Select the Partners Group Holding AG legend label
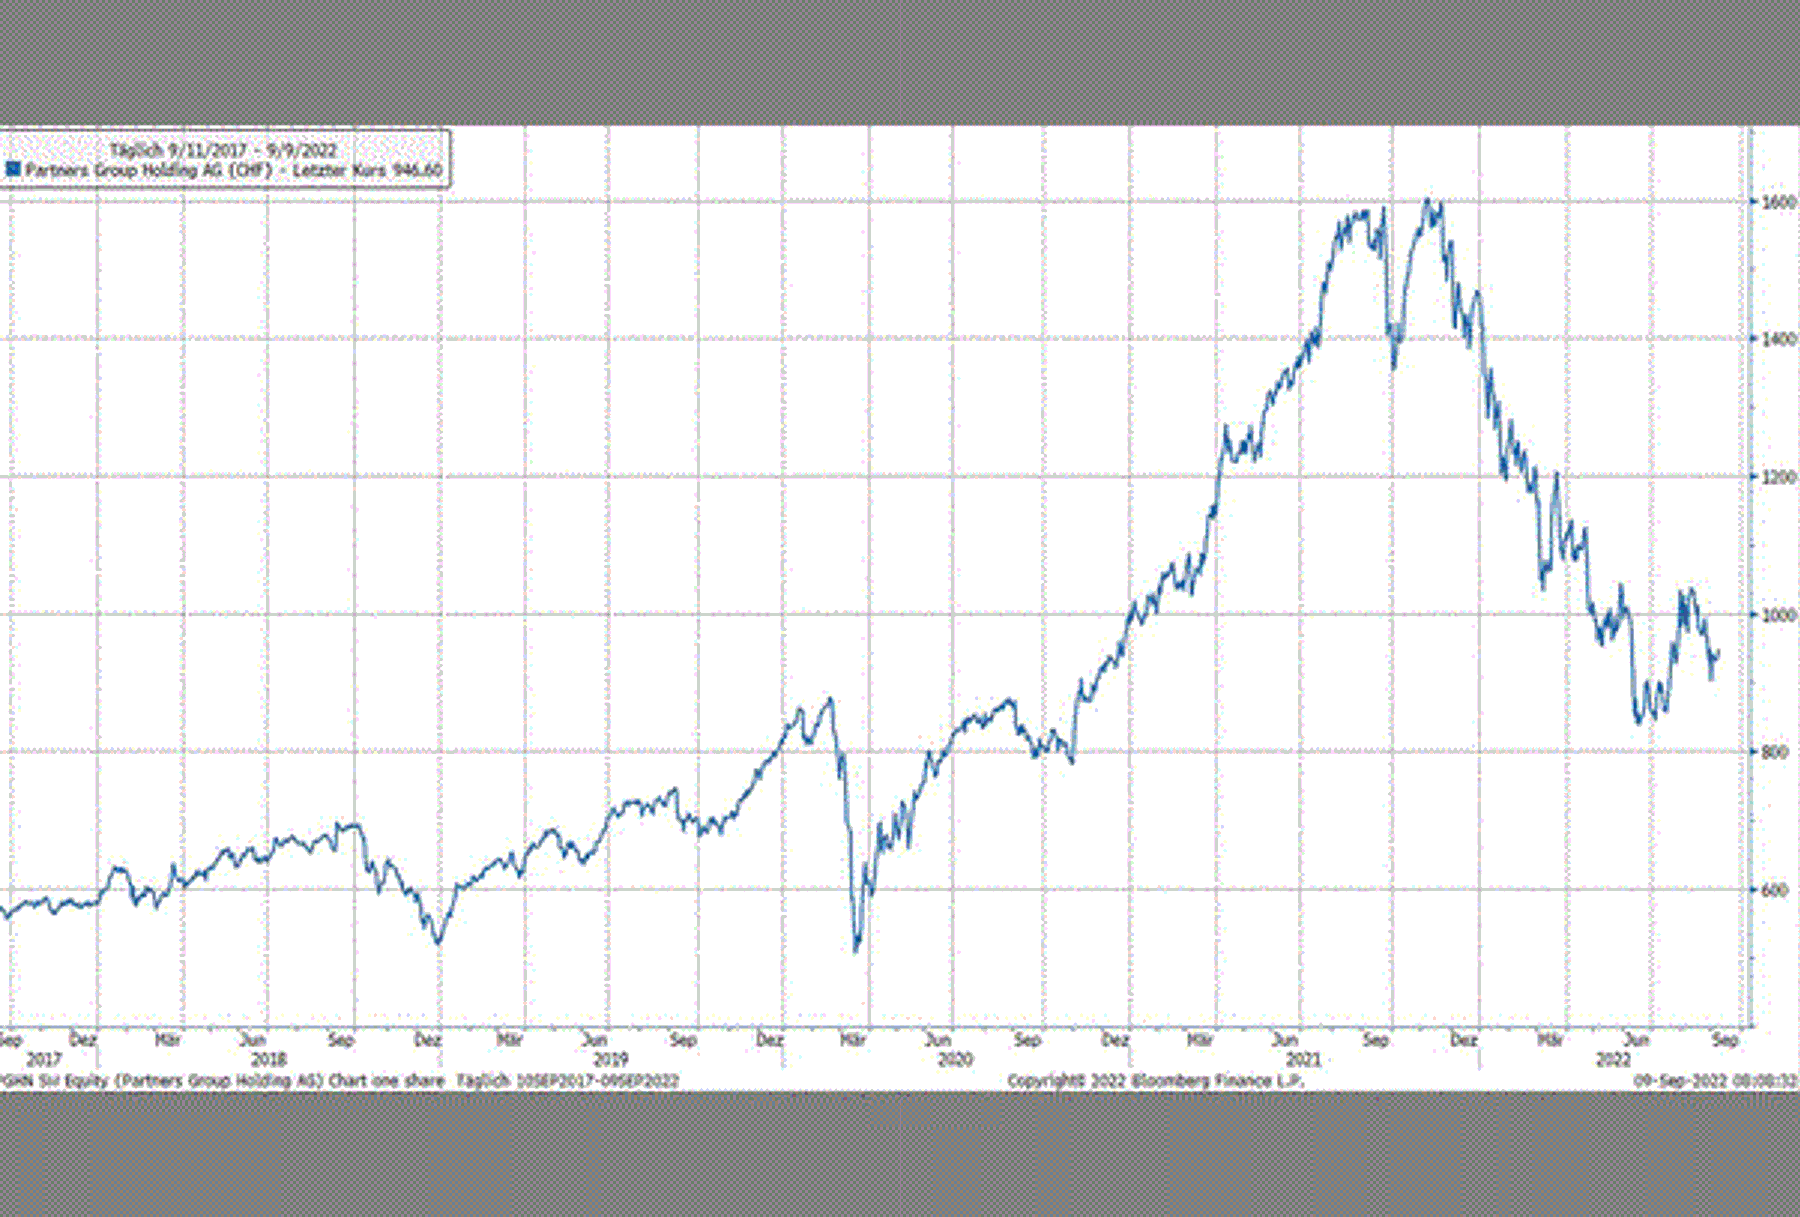Image resolution: width=1800 pixels, height=1217 pixels. tap(148, 171)
